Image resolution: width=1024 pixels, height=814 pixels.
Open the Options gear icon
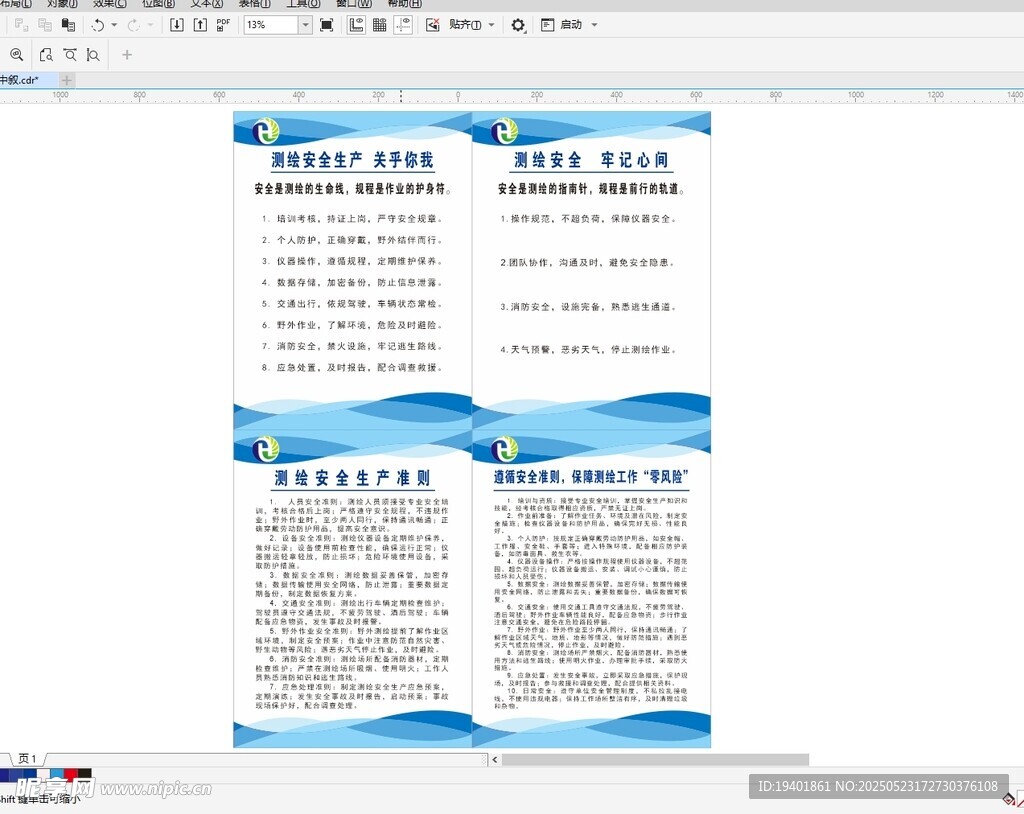pos(518,25)
